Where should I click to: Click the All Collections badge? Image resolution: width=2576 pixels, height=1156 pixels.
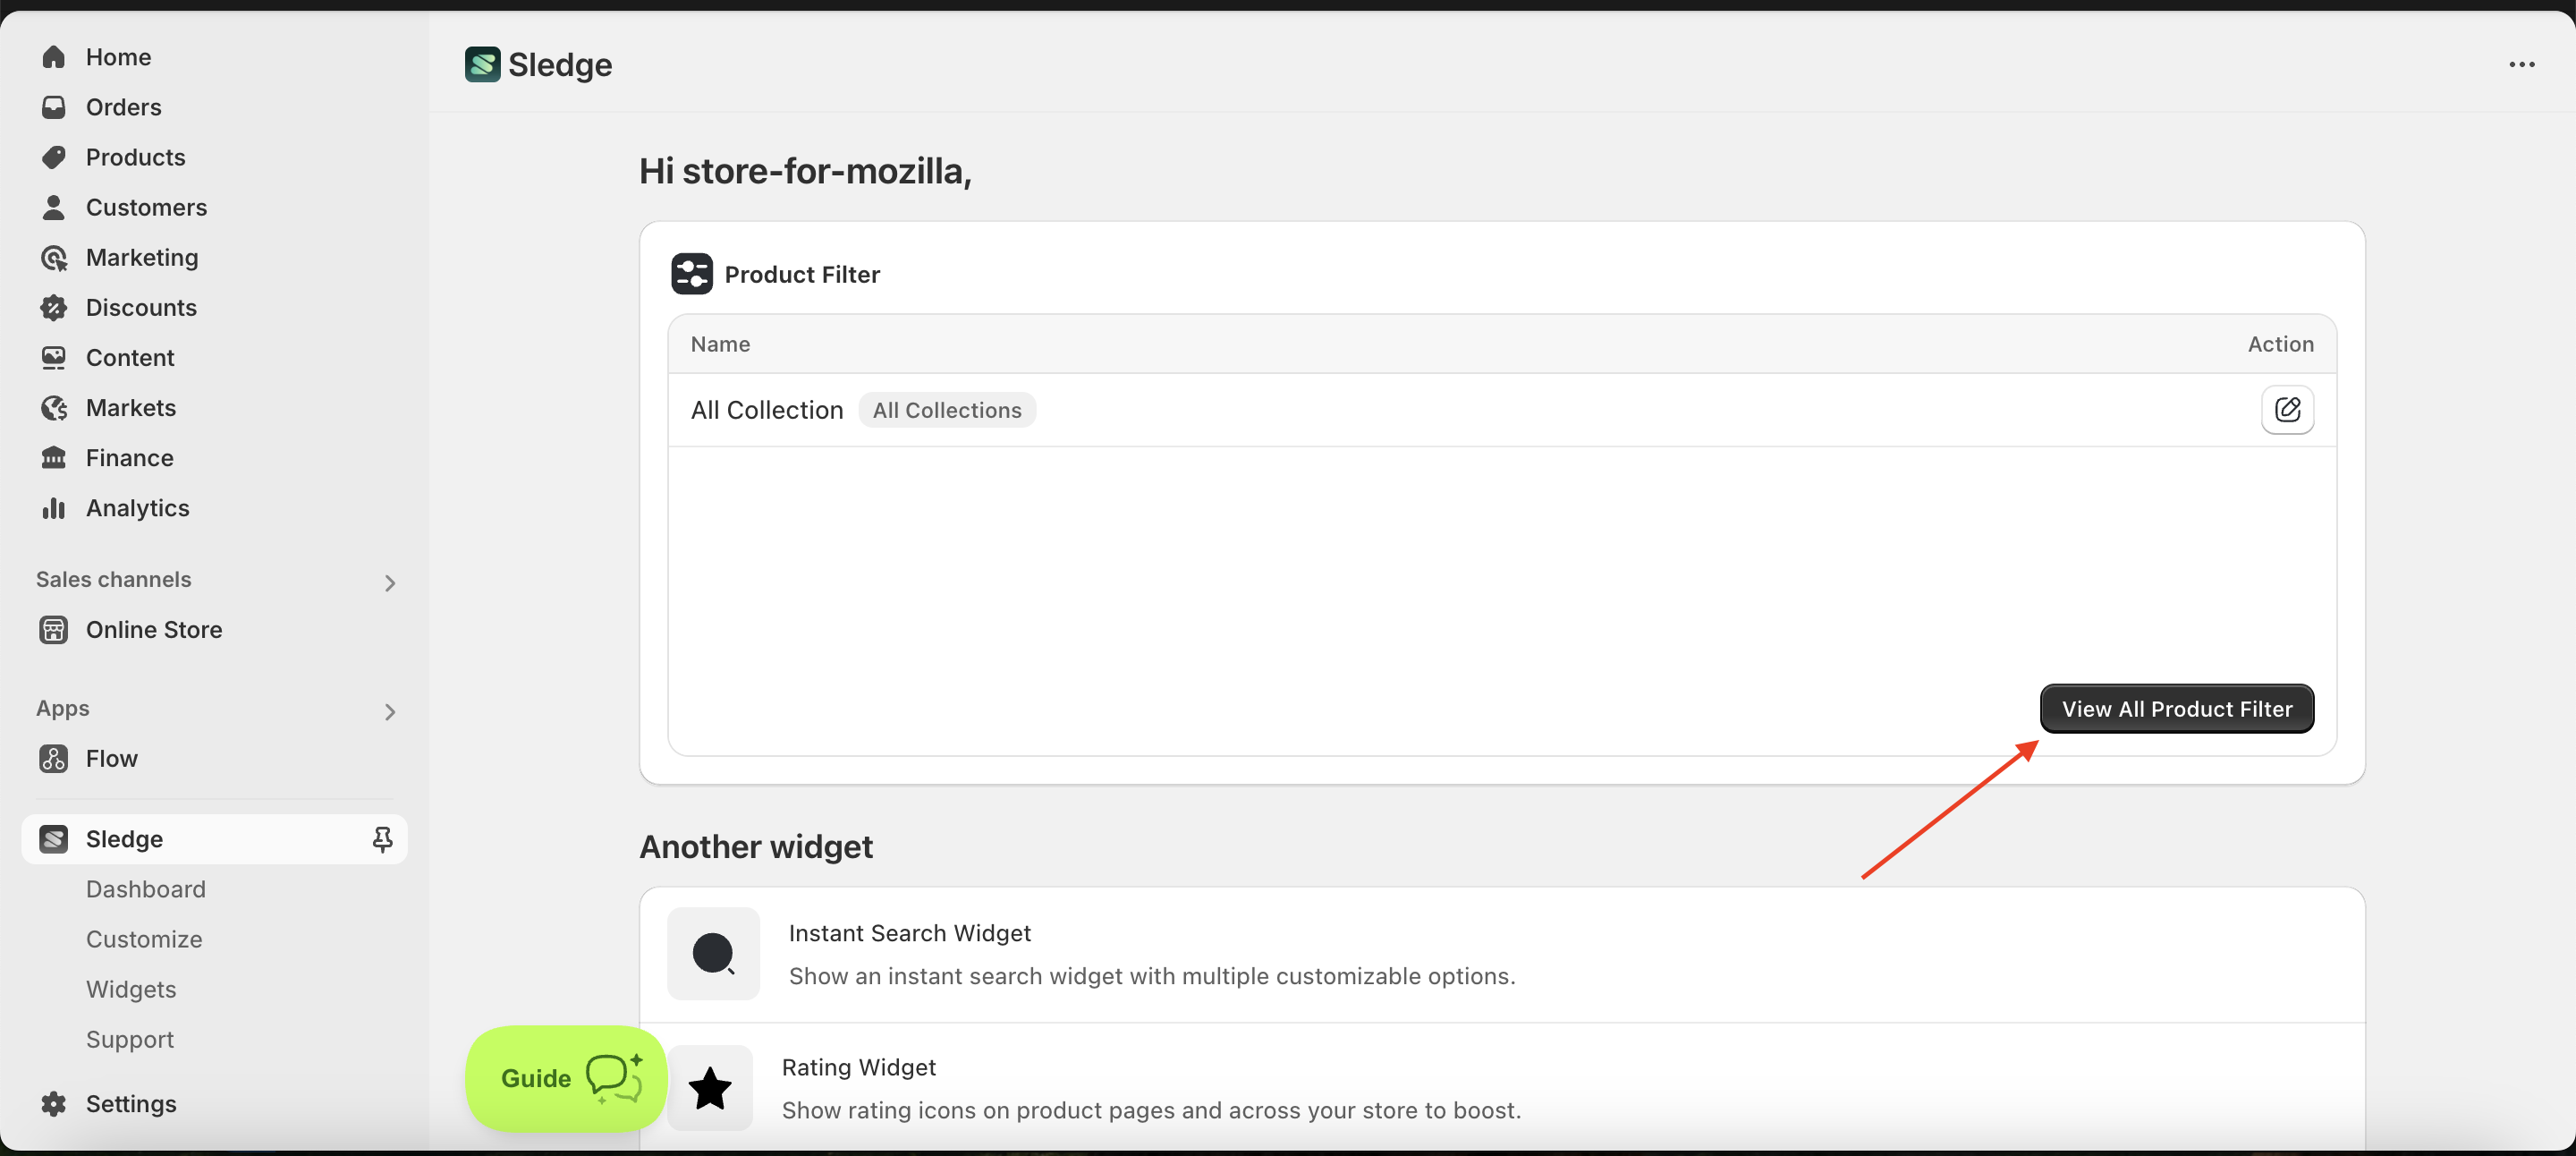click(947, 410)
